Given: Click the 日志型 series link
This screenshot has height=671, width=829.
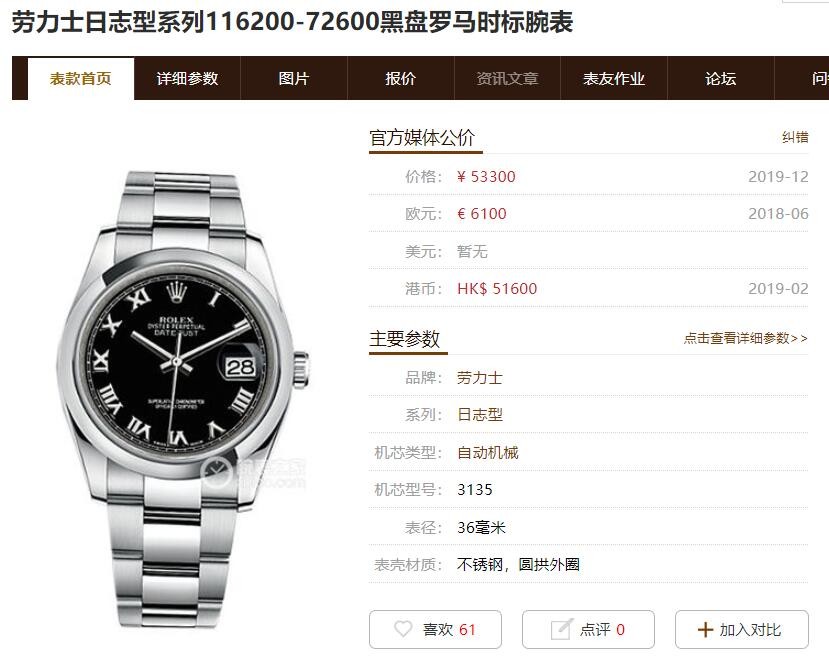Looking at the screenshot, I should (480, 415).
